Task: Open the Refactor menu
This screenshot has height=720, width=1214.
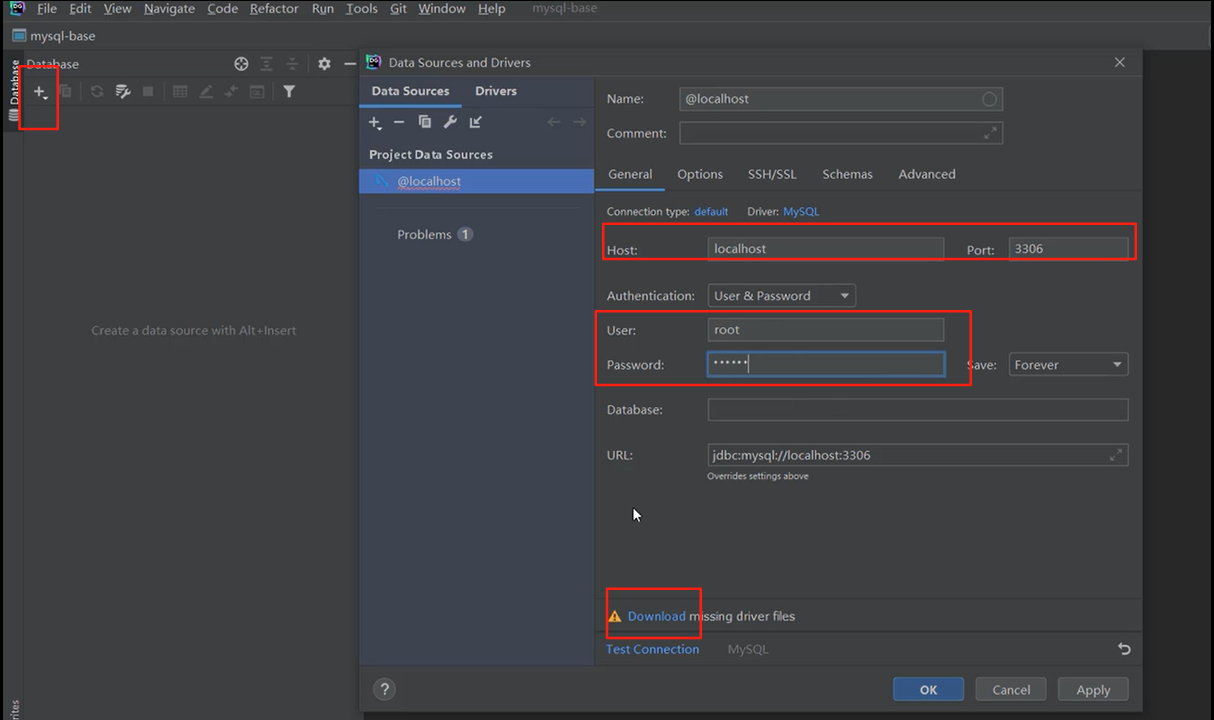Action: (x=274, y=9)
